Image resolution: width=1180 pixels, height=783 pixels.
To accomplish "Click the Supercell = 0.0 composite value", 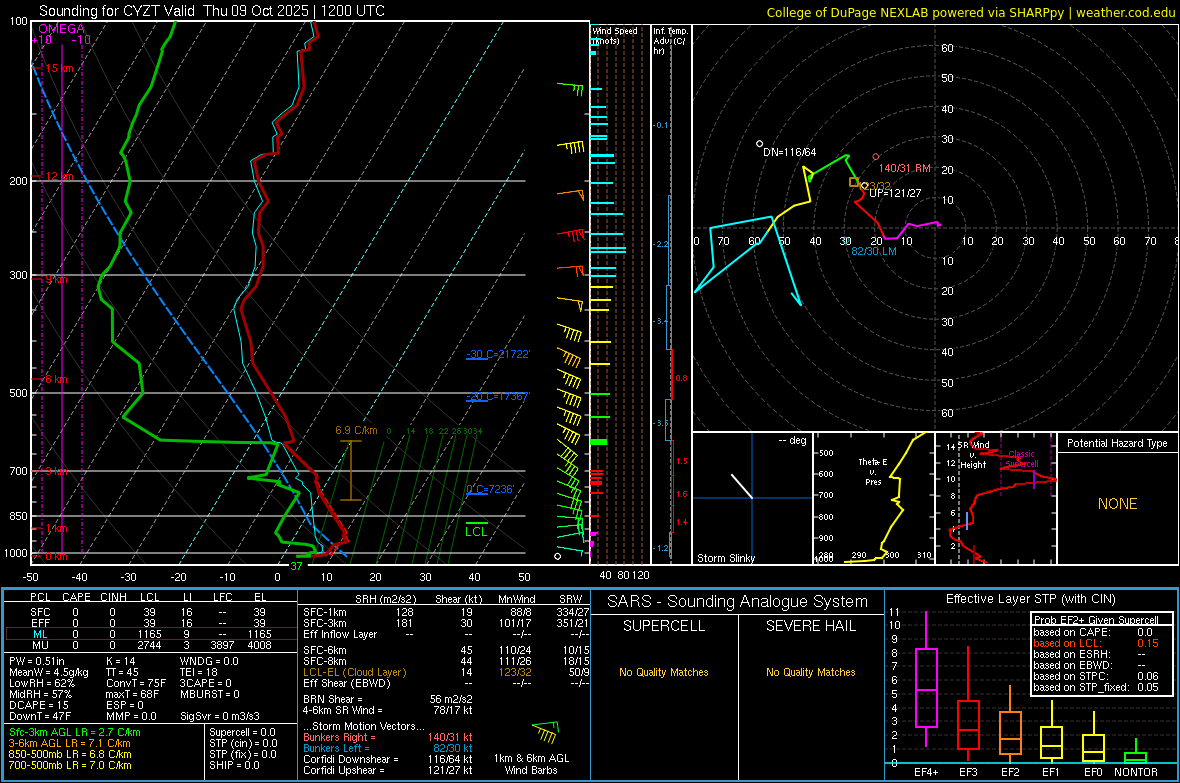I will click(x=242, y=732).
